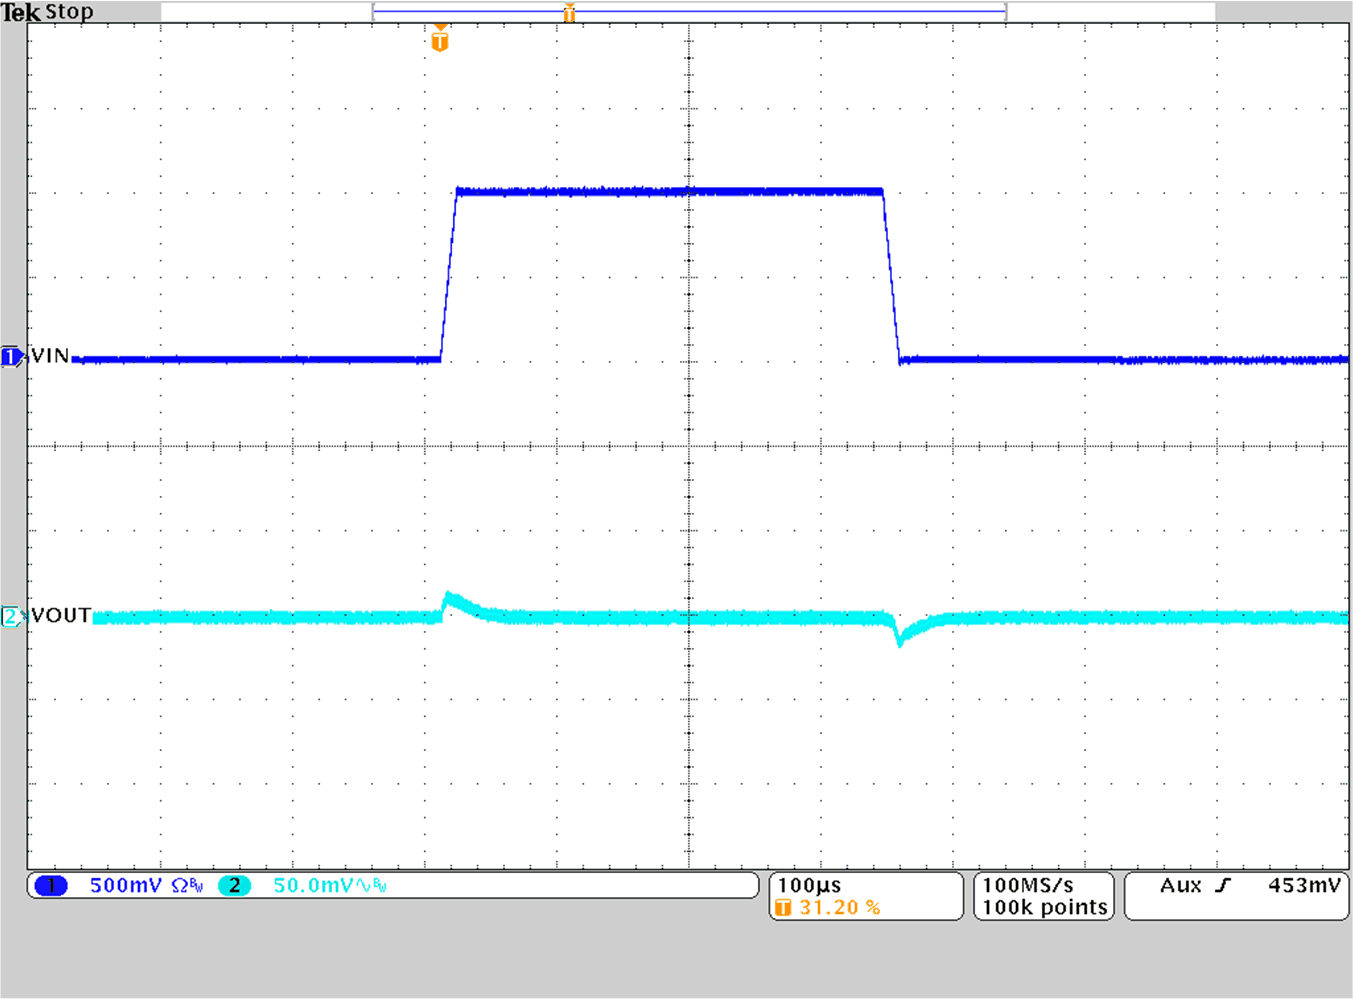Toggle the VOUT channel 2 marker on left edge

[x=11, y=616]
